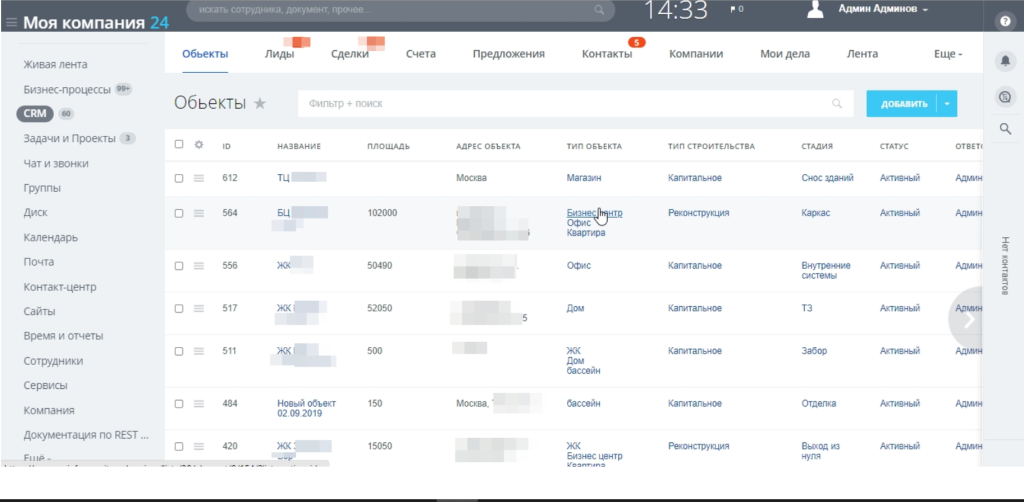Open row actions menu for ID 517

[x=199, y=308]
